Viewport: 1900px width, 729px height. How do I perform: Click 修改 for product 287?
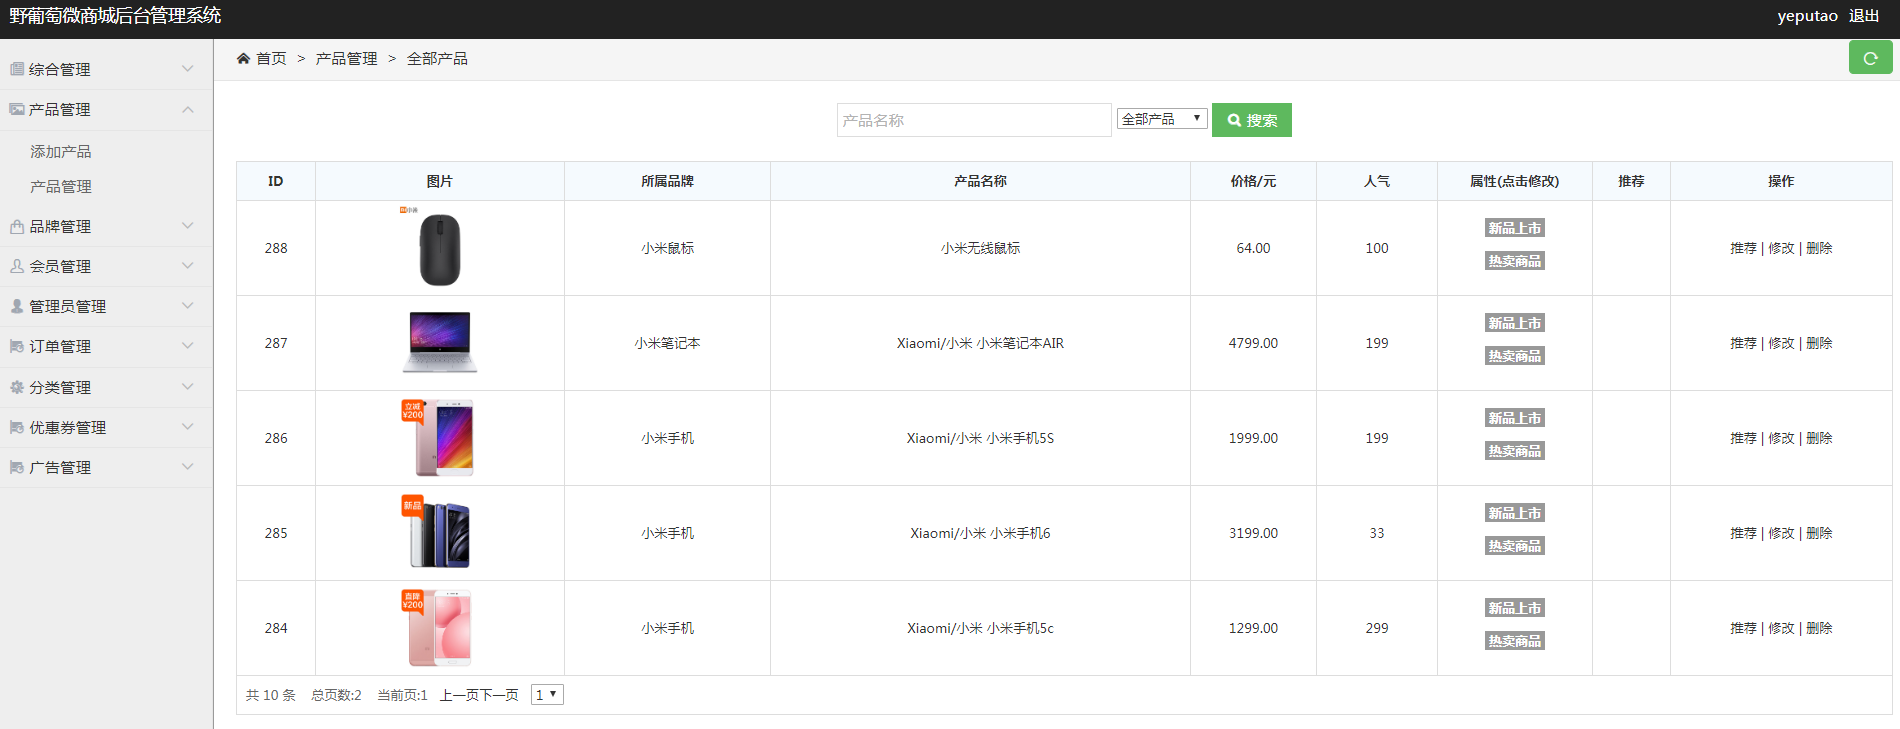pos(1781,343)
